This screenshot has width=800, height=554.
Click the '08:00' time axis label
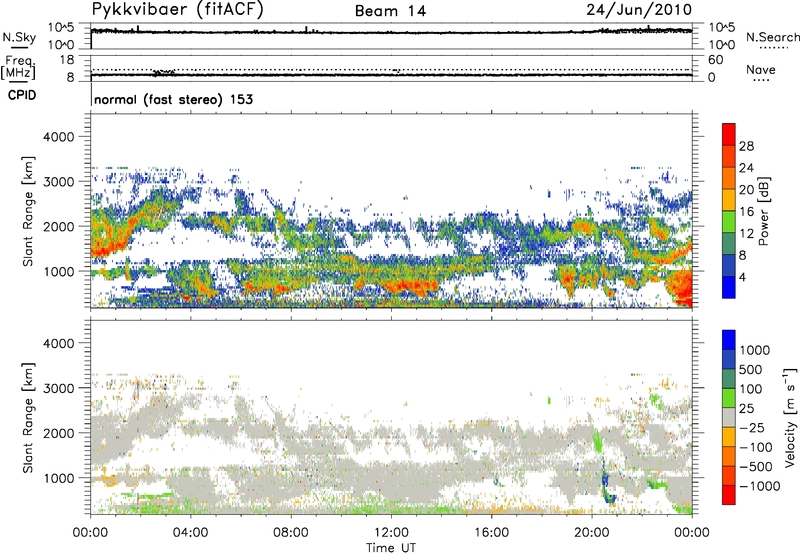coord(290,533)
